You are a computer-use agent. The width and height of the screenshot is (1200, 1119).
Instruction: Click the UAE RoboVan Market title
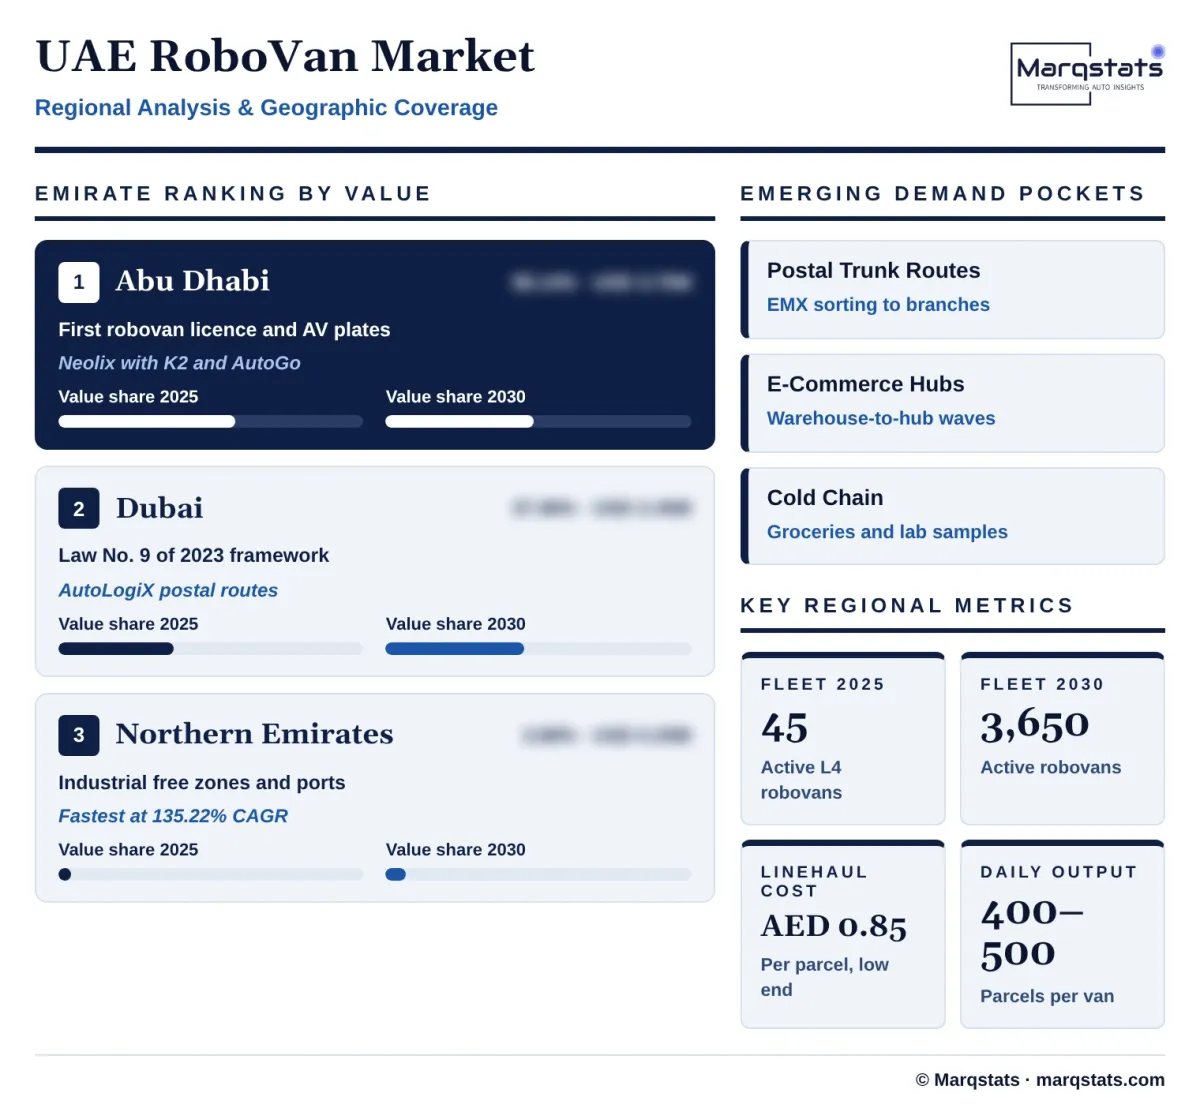pos(285,56)
